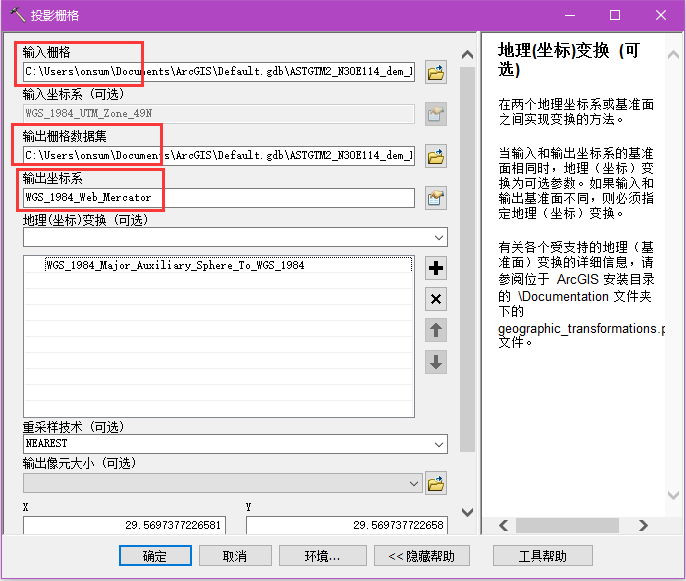Add a geographic transformation with the plus icon

coord(436,268)
